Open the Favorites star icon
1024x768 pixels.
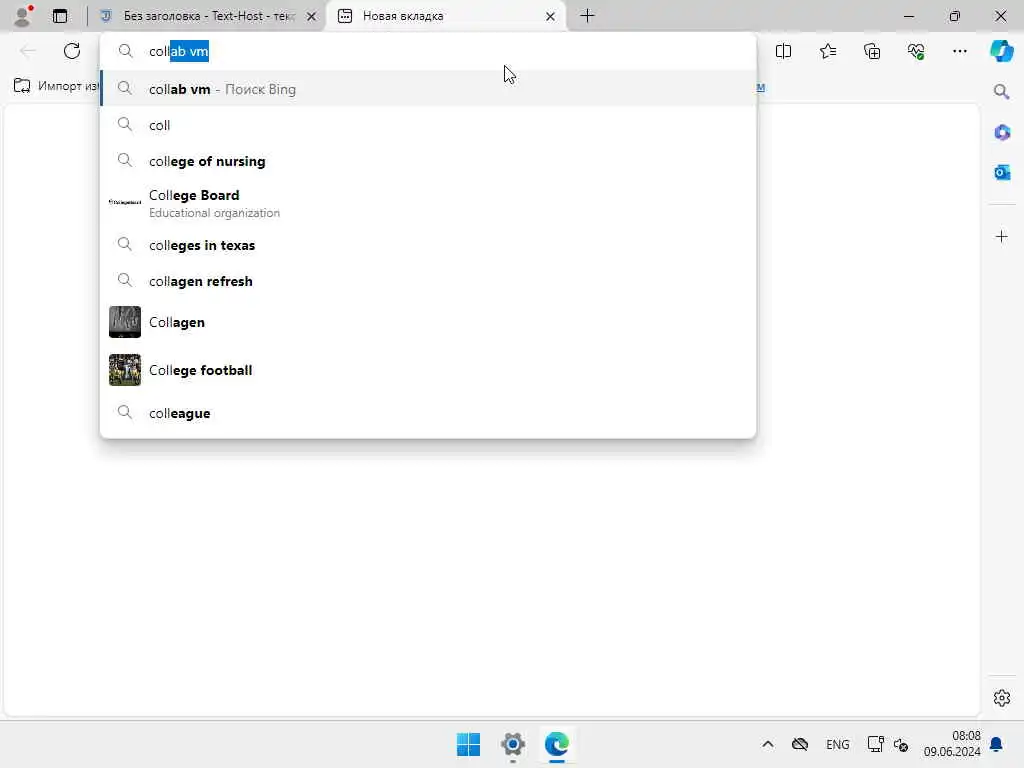point(827,51)
